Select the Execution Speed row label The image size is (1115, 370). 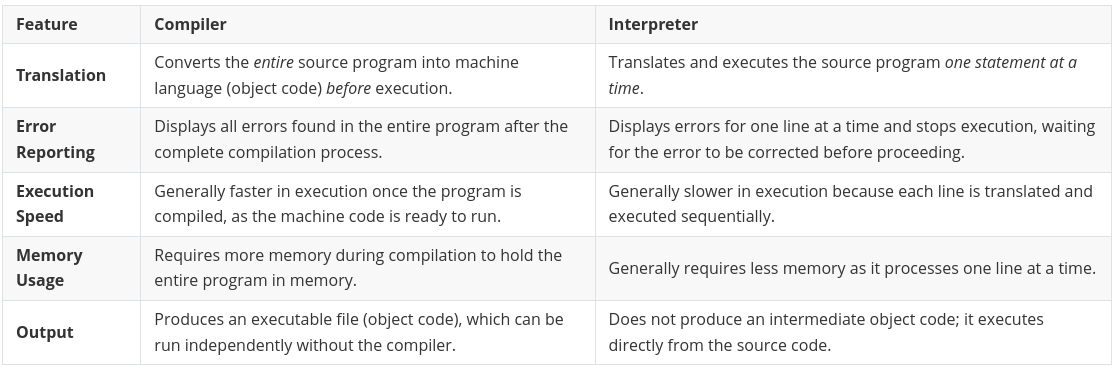point(55,204)
